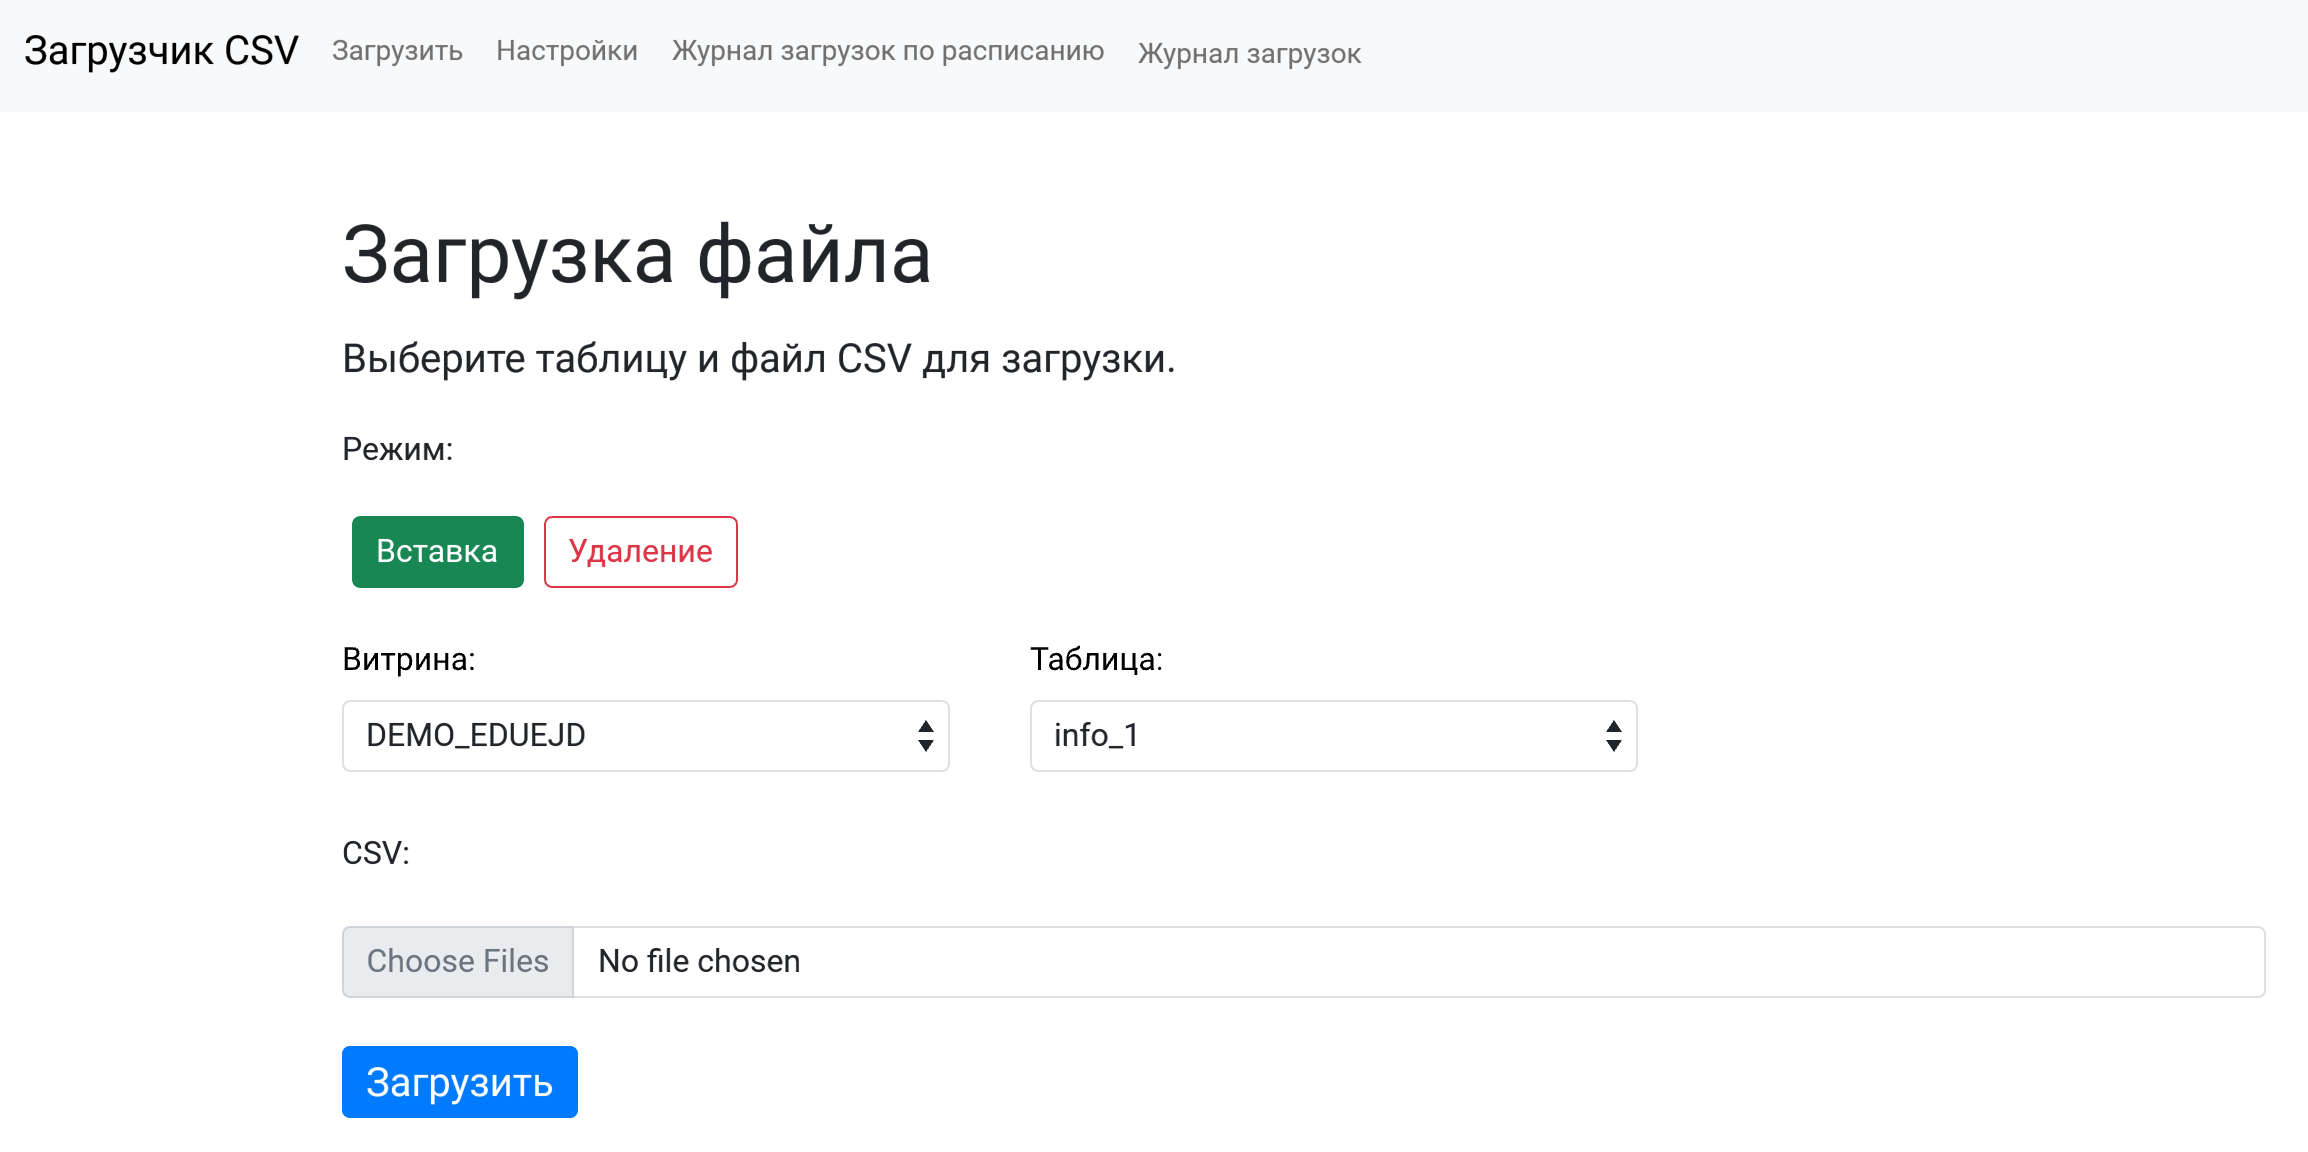Switch to Удаление delete mode
2308x1152 pixels.
point(639,551)
